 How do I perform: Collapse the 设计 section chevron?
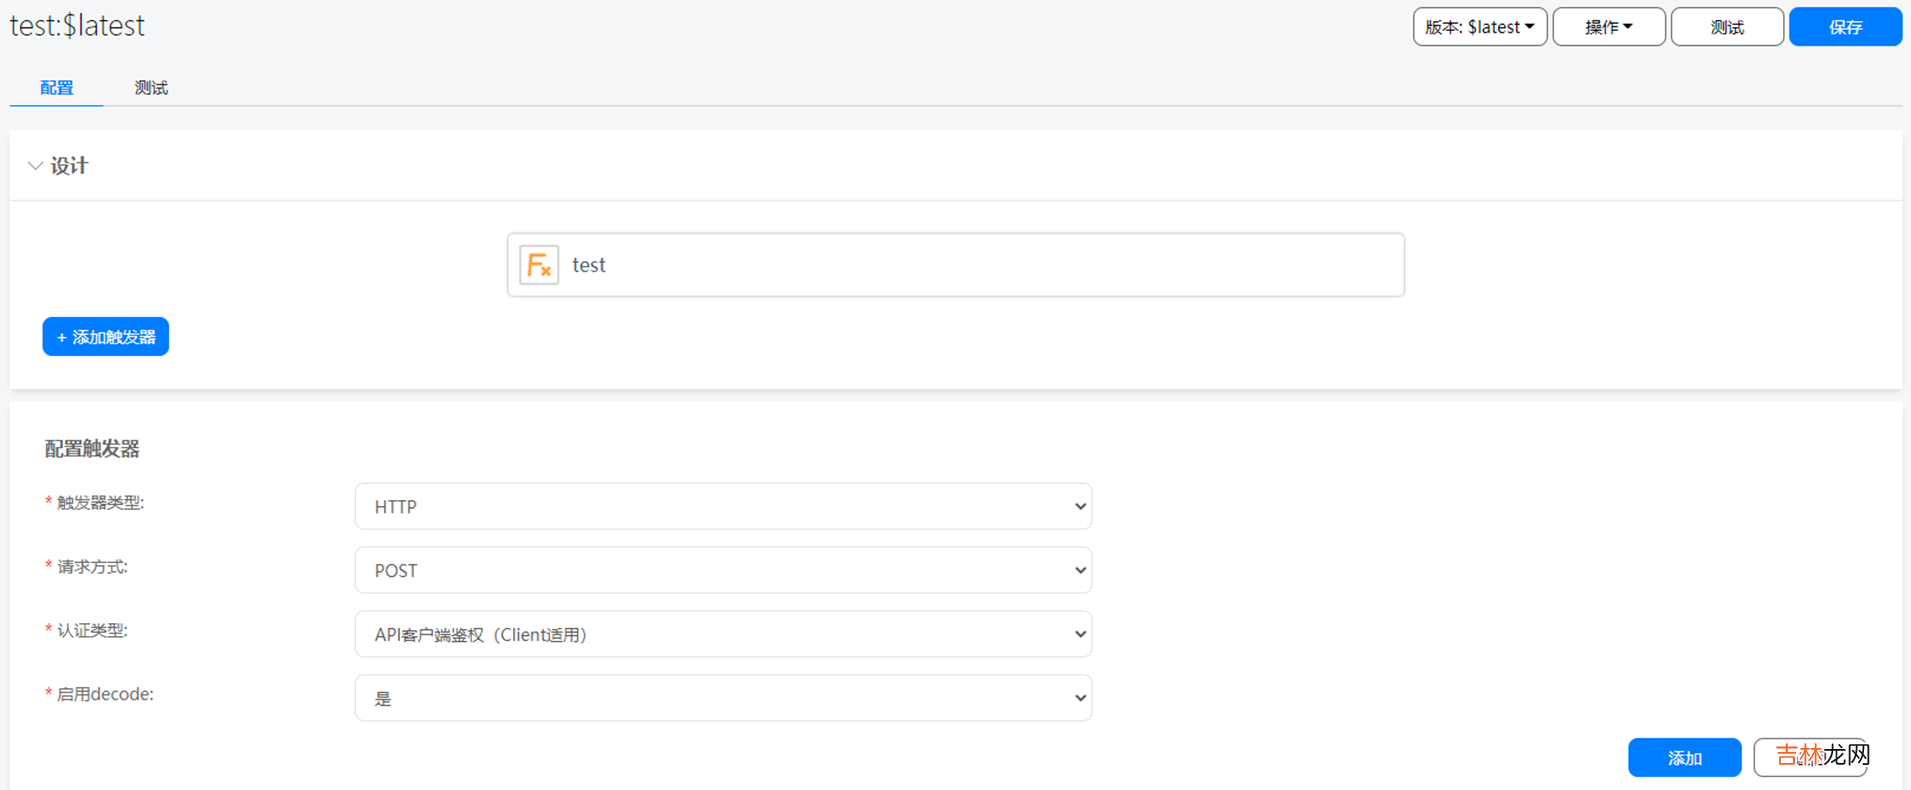35,166
